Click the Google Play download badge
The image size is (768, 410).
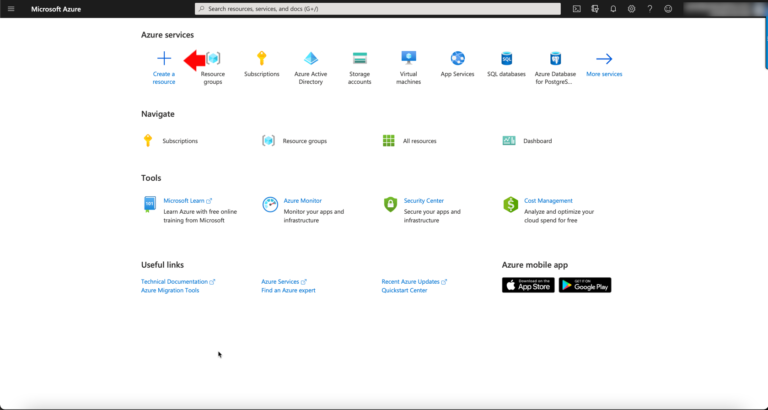585,285
